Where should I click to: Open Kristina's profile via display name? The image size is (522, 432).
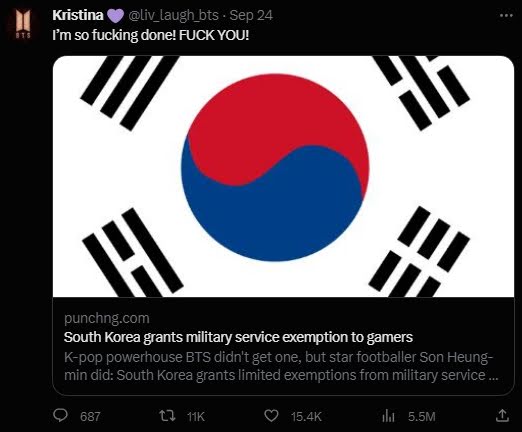pyautogui.click(x=78, y=15)
